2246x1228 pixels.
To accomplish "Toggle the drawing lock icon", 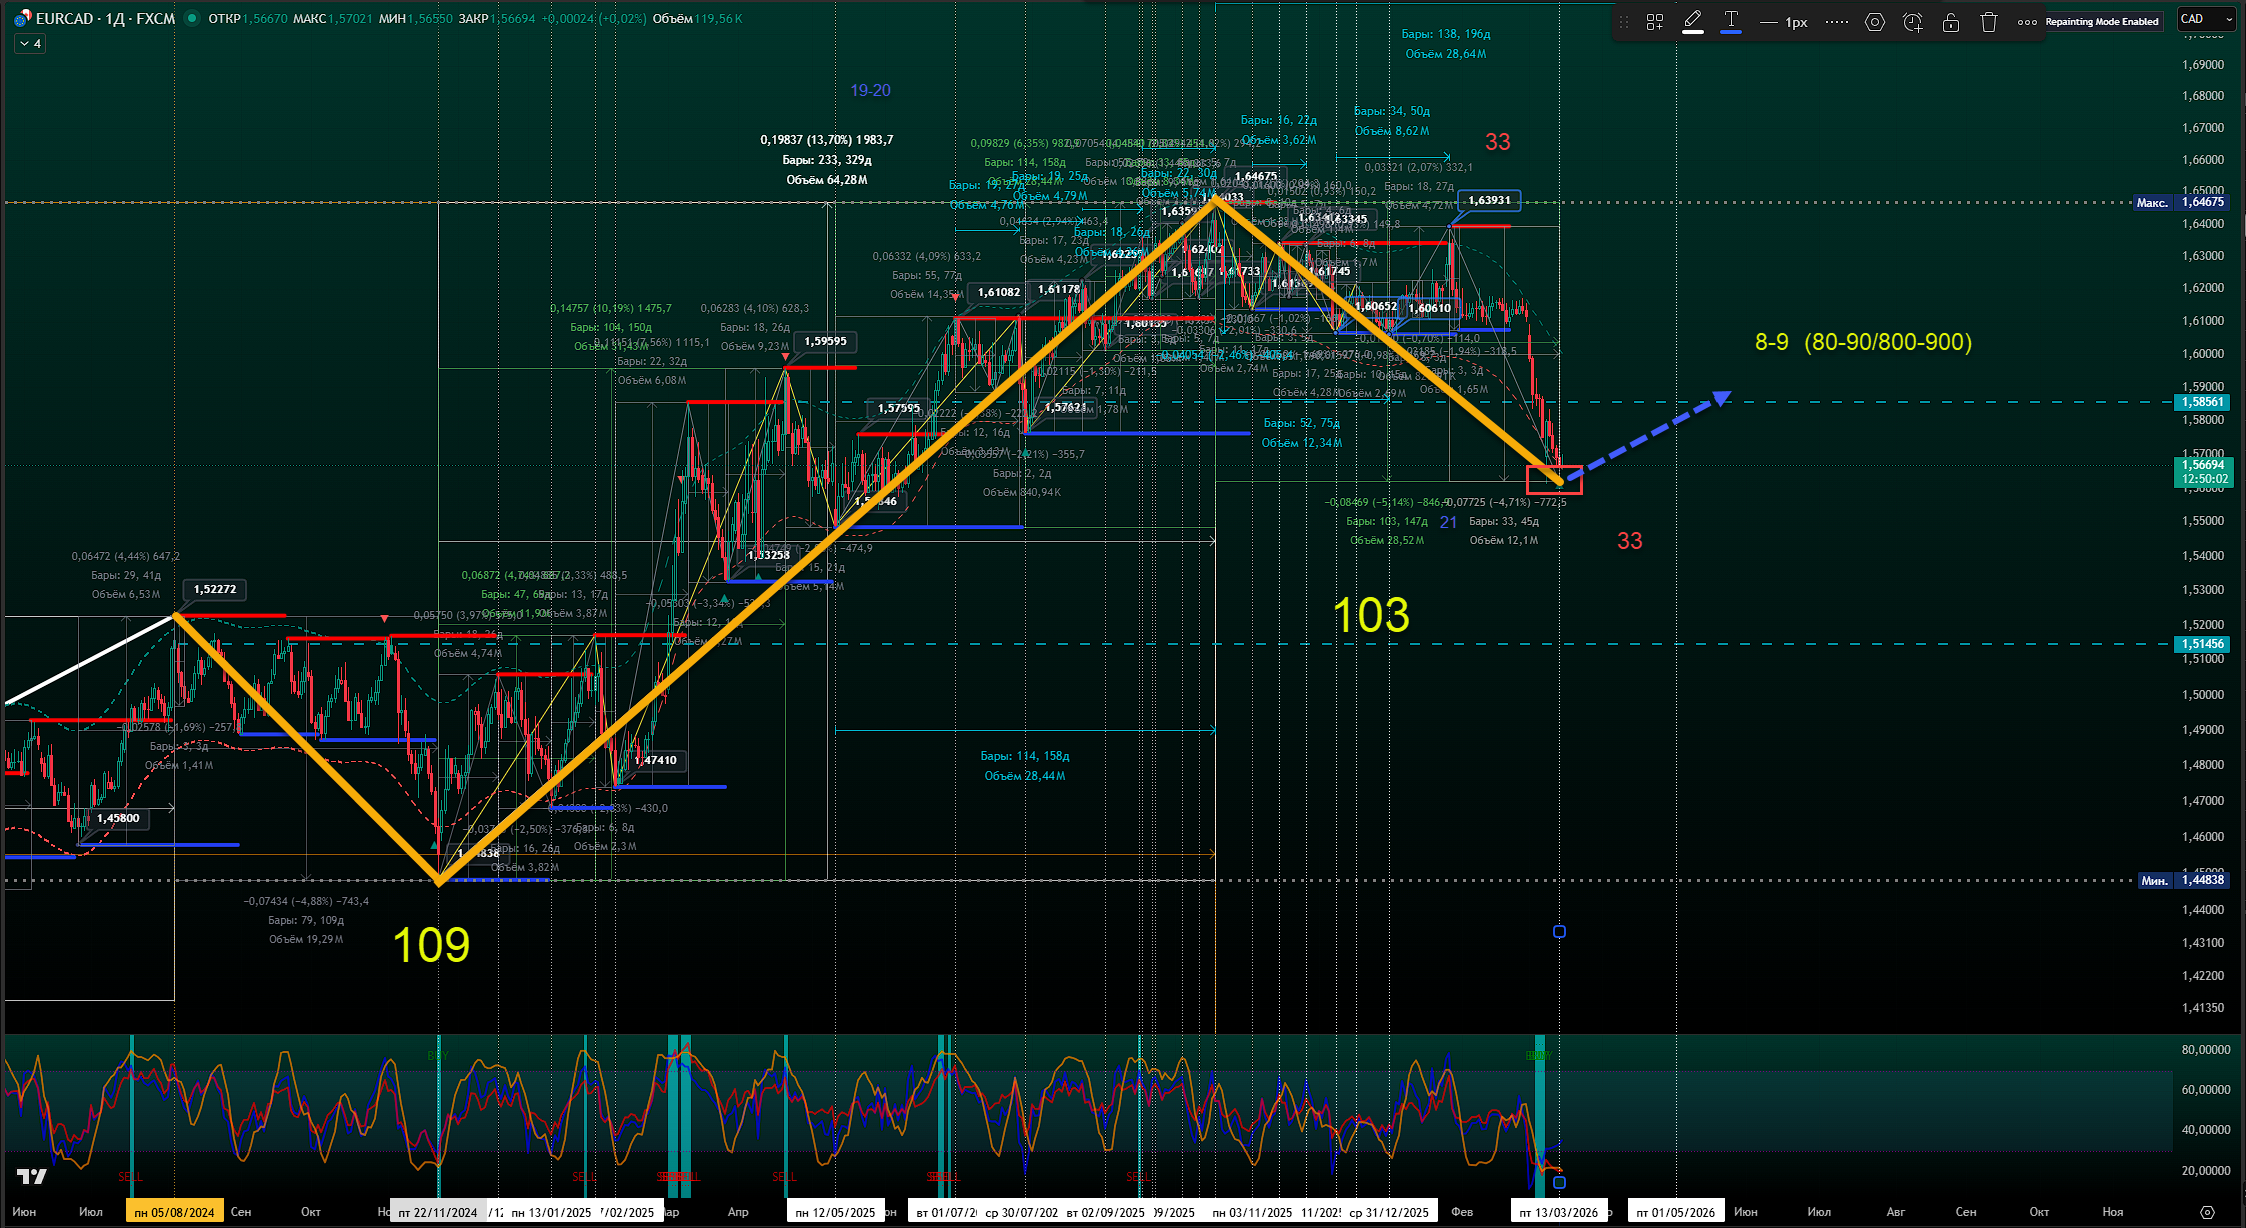I will point(1950,22).
